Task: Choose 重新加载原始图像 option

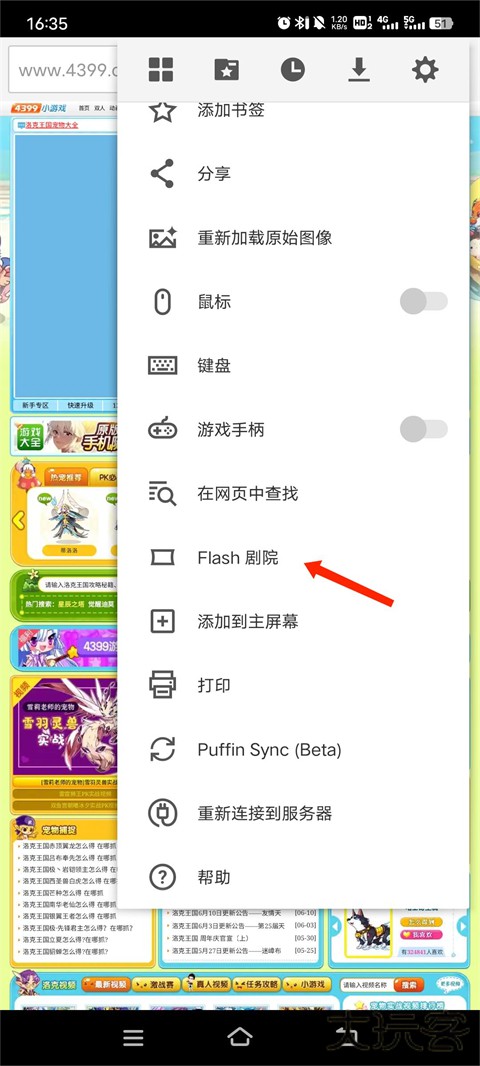Action: pyautogui.click(x=293, y=238)
